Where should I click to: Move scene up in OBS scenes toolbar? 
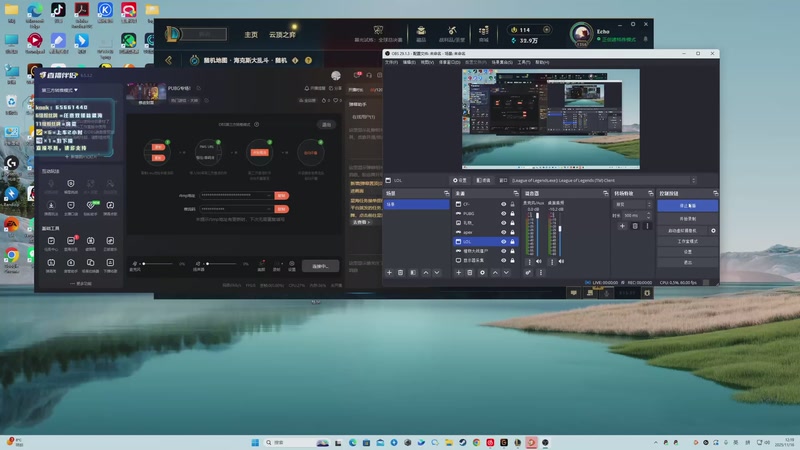pos(426,272)
